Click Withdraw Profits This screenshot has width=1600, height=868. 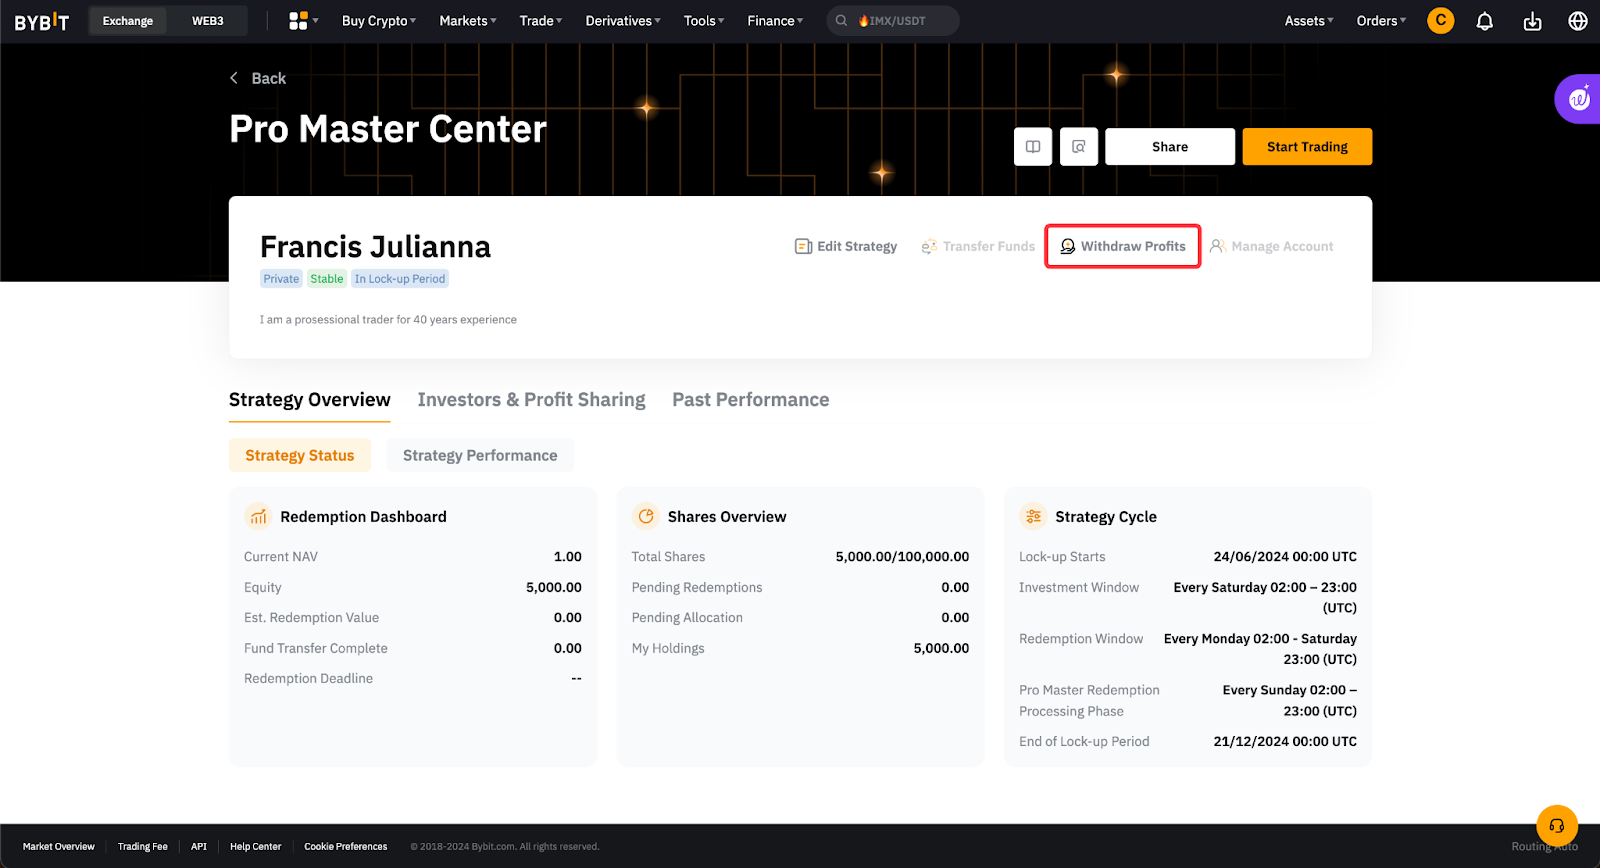point(1123,246)
